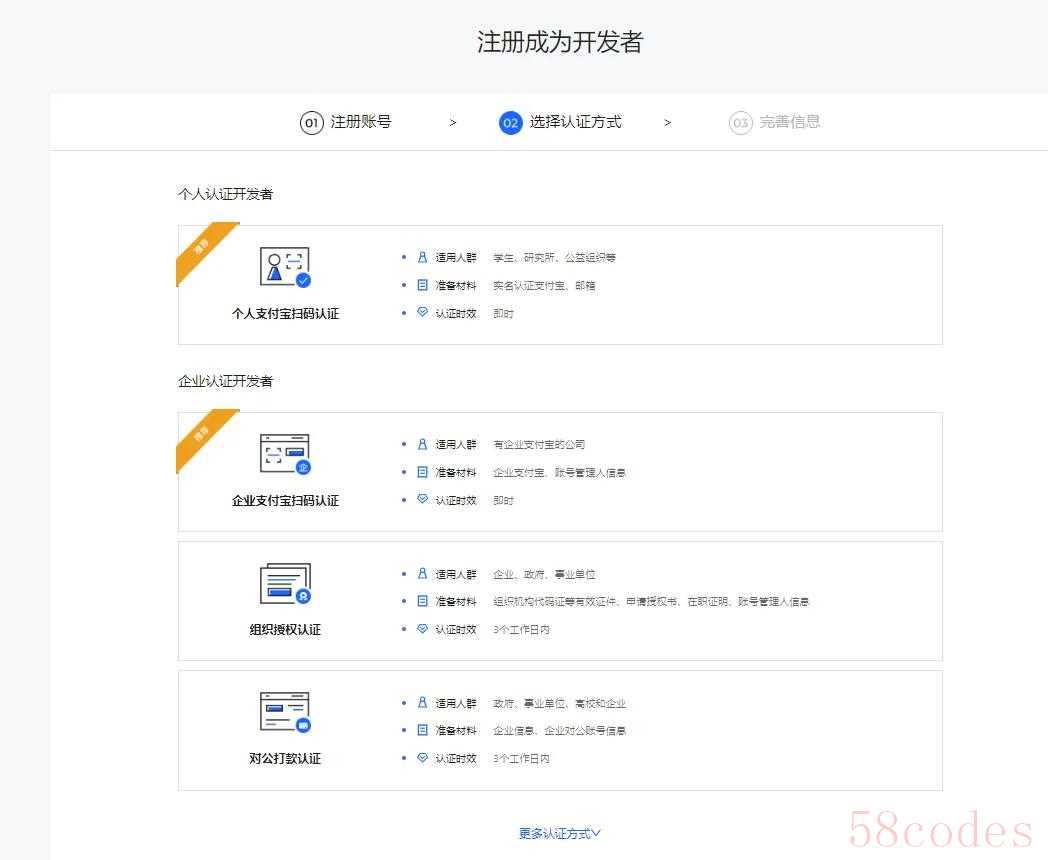This screenshot has width=1048, height=860.
Task: Click the personal Alipay scan verification icon
Action: tap(285, 267)
